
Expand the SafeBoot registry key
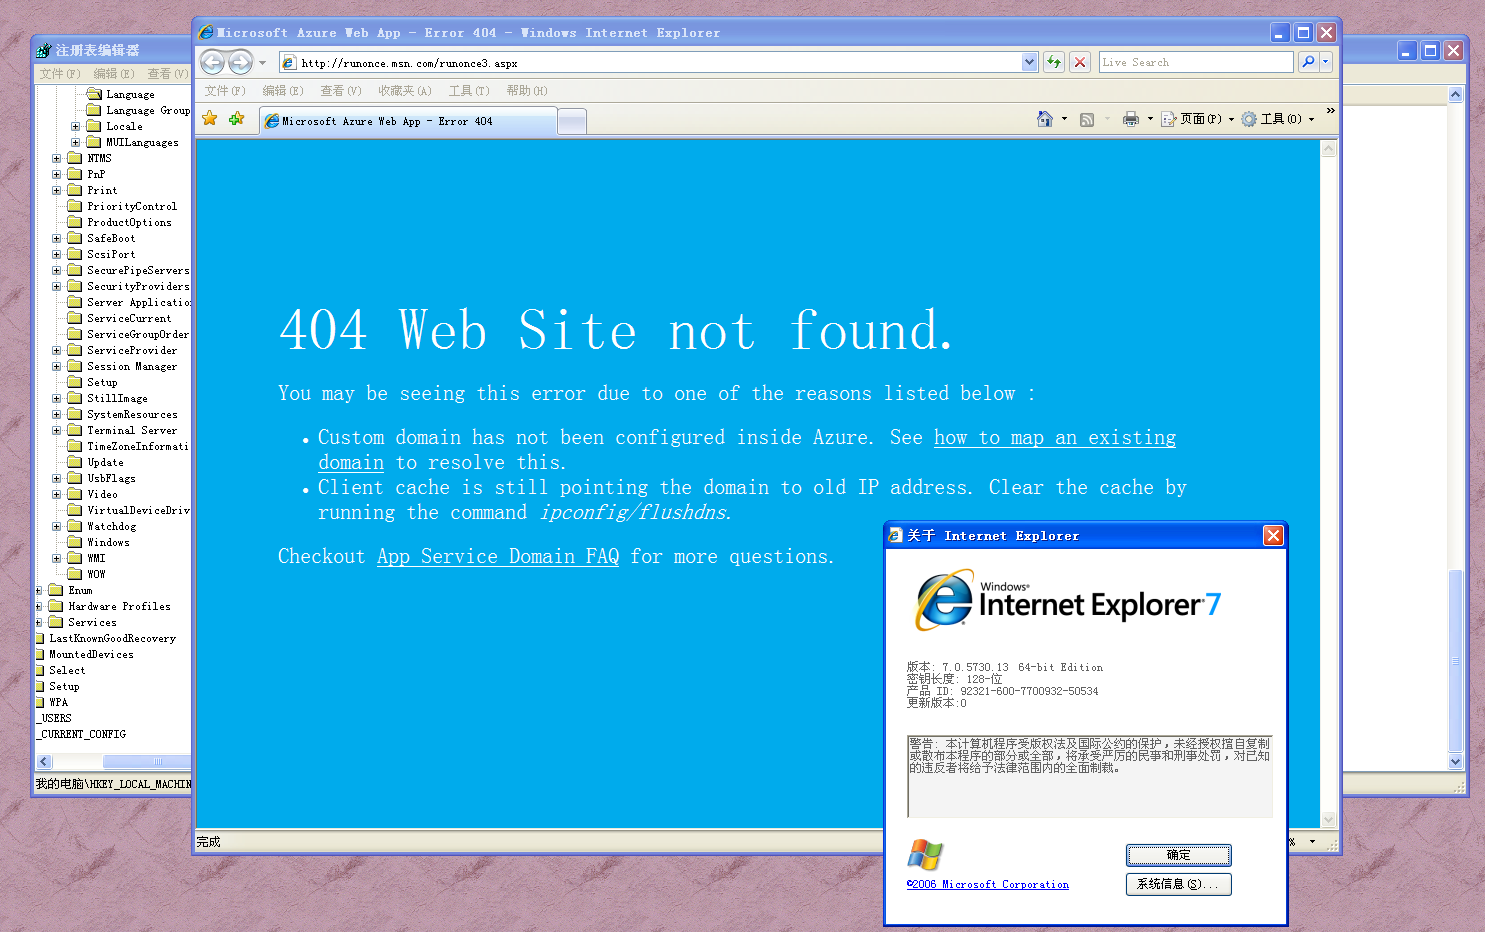[x=57, y=238]
